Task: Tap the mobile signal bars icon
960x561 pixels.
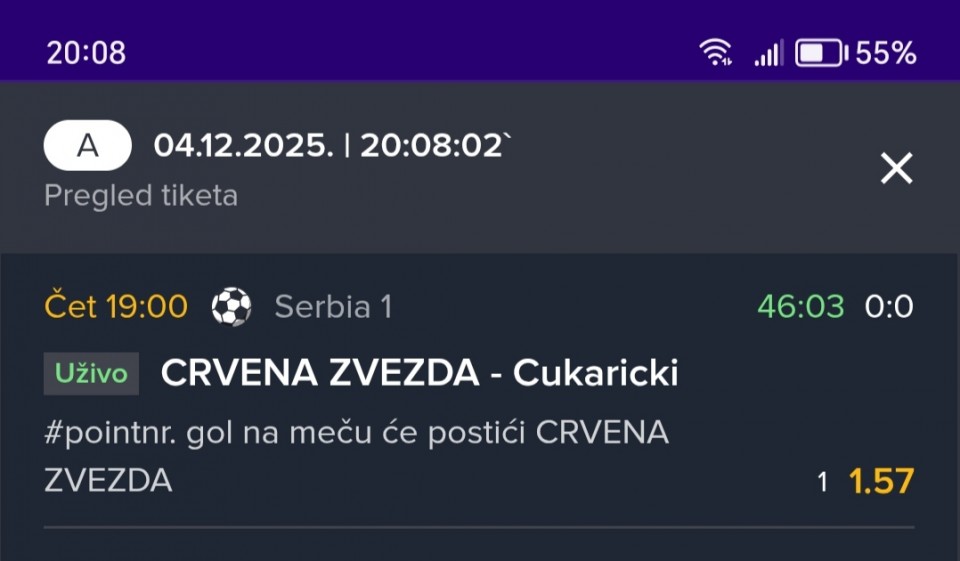Action: tap(768, 53)
